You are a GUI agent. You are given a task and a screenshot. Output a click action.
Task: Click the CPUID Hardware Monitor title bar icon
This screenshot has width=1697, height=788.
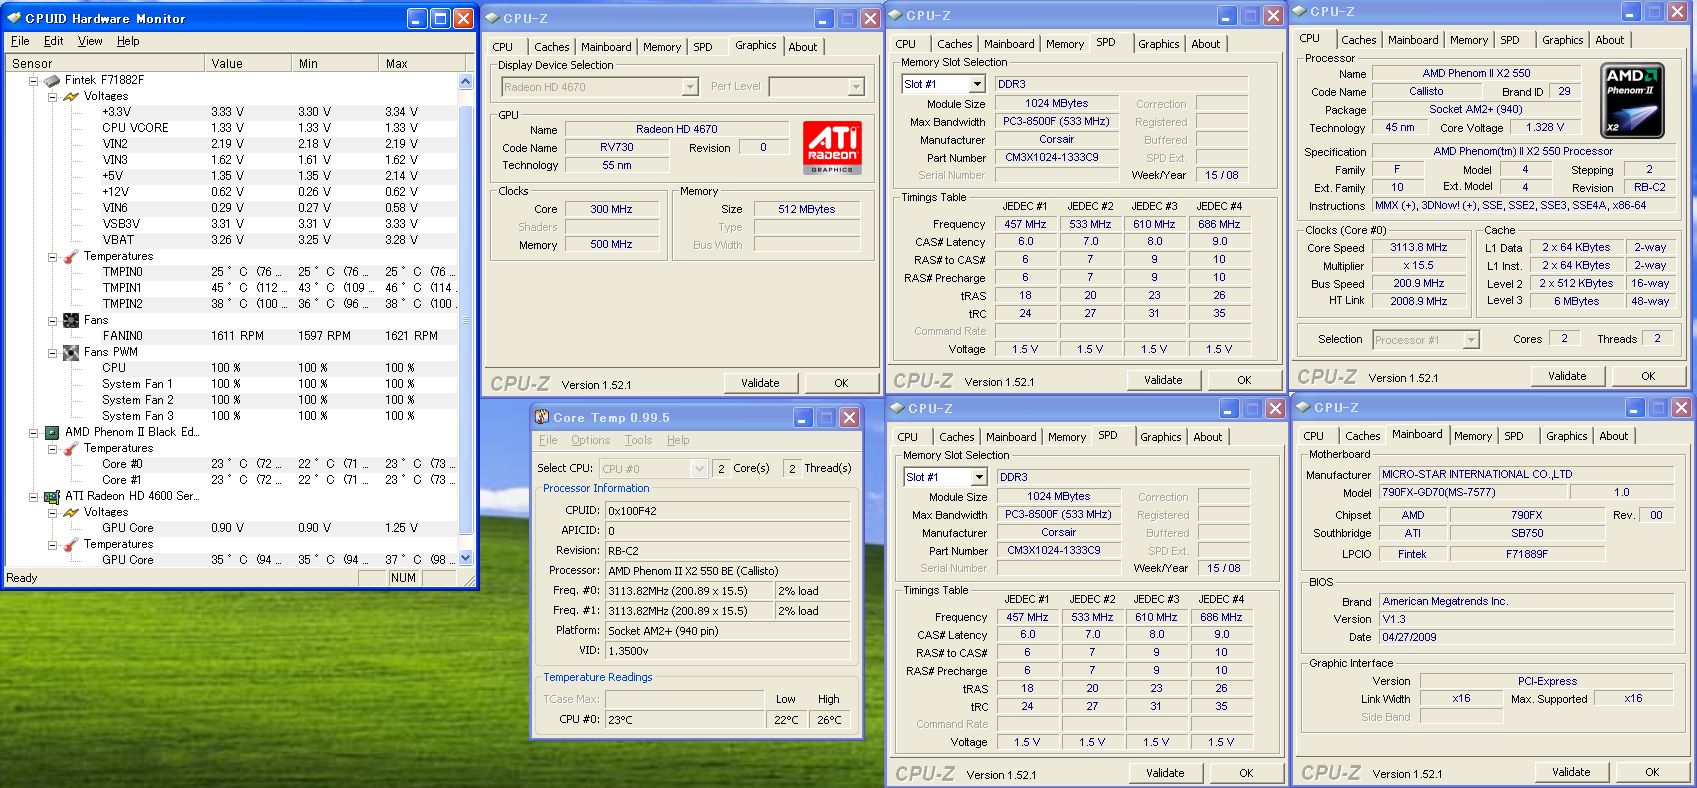click(14, 18)
